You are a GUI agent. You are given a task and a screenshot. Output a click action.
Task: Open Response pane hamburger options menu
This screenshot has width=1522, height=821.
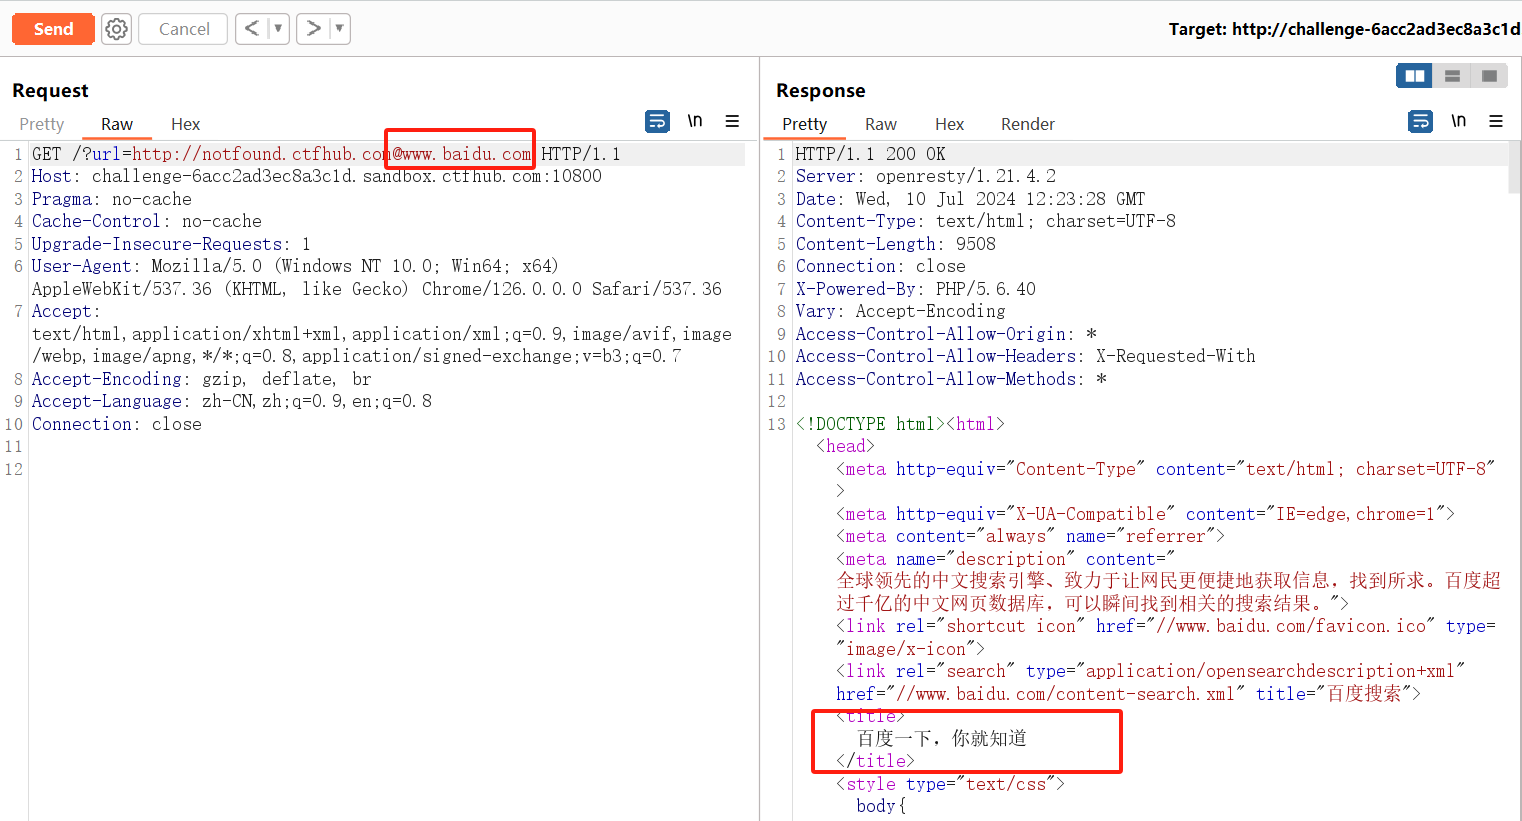coord(1496,121)
